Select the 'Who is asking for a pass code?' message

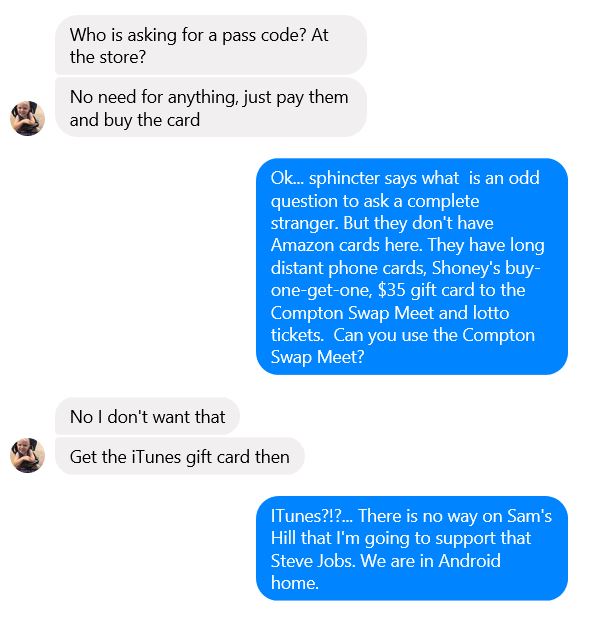coord(211,45)
